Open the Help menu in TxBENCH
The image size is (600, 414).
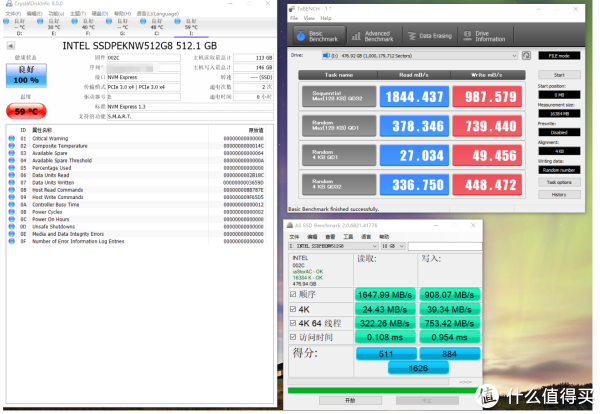(326, 18)
